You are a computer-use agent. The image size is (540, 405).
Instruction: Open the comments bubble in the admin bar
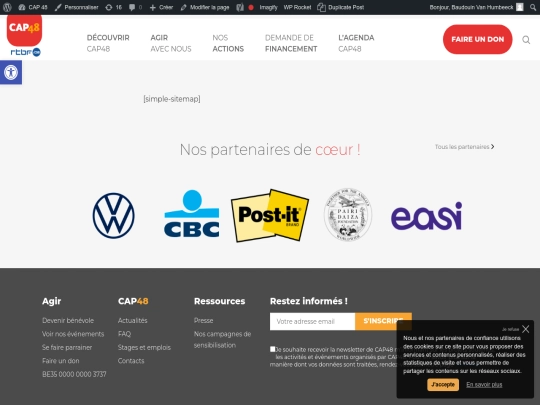[135, 7]
